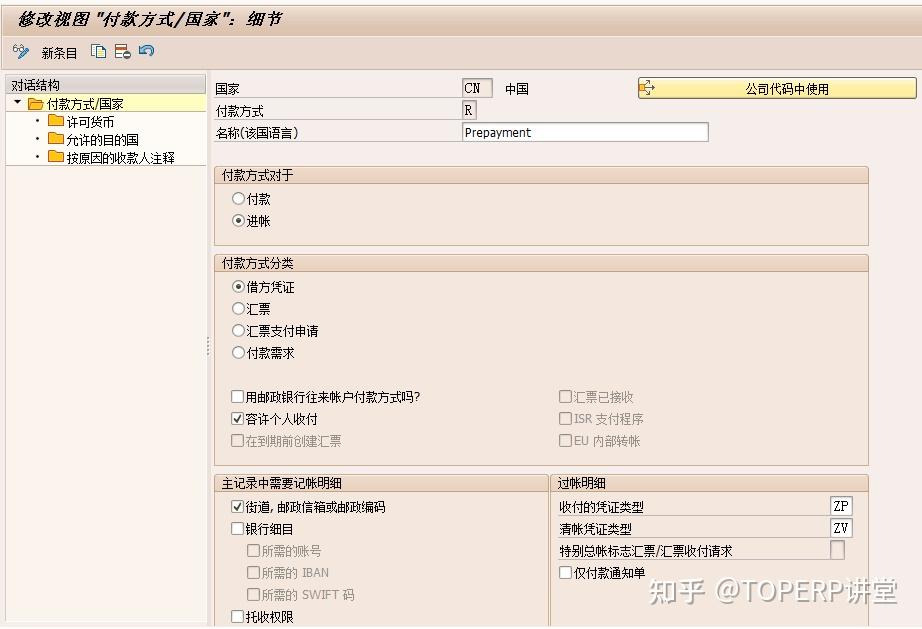Open the 允许的目的国 folder icon
This screenshot has height=629, width=922.
56,139
